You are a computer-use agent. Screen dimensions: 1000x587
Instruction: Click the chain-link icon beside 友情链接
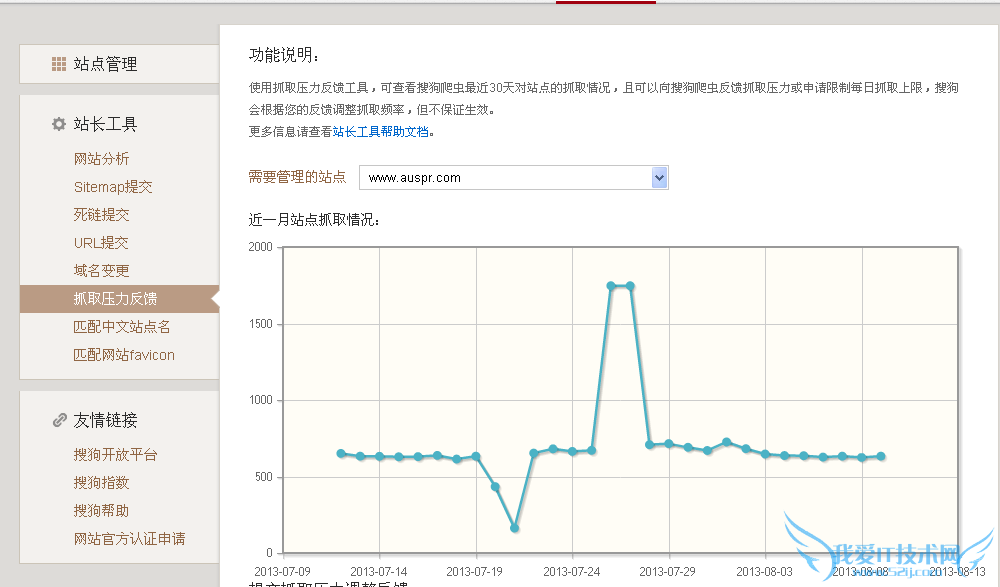[x=59, y=421]
